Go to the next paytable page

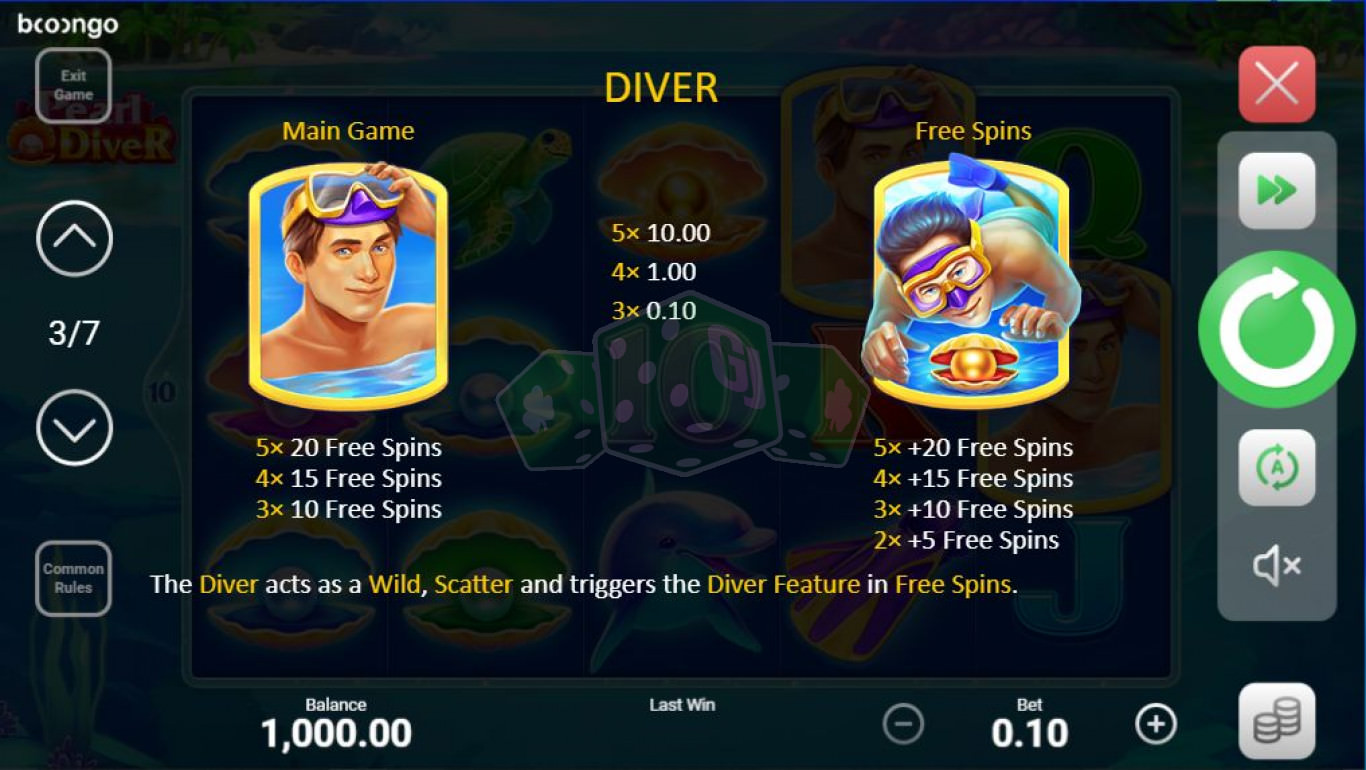coord(74,427)
